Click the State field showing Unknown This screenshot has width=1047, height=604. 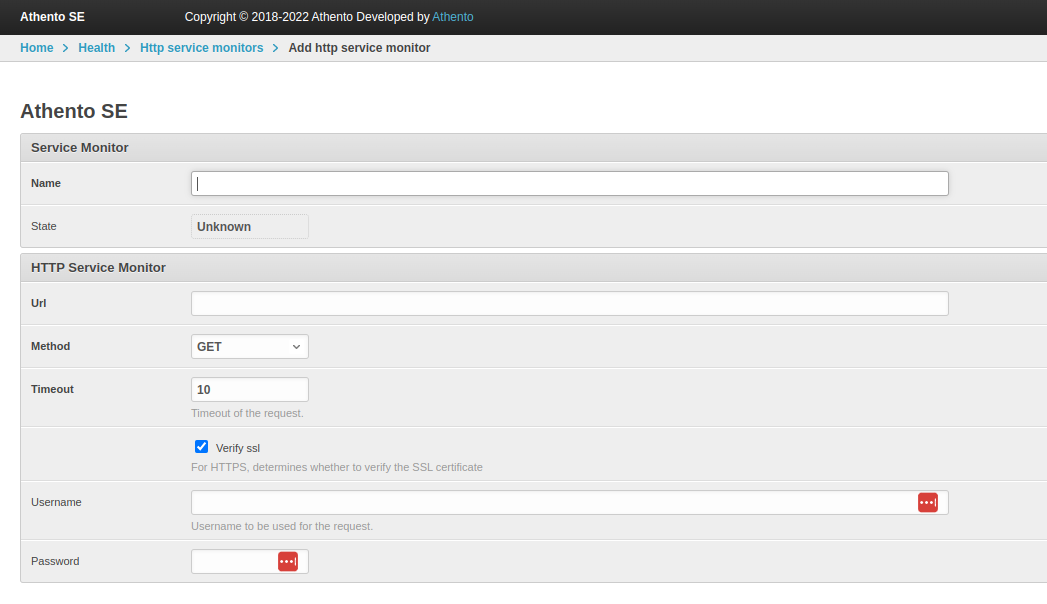(x=249, y=227)
